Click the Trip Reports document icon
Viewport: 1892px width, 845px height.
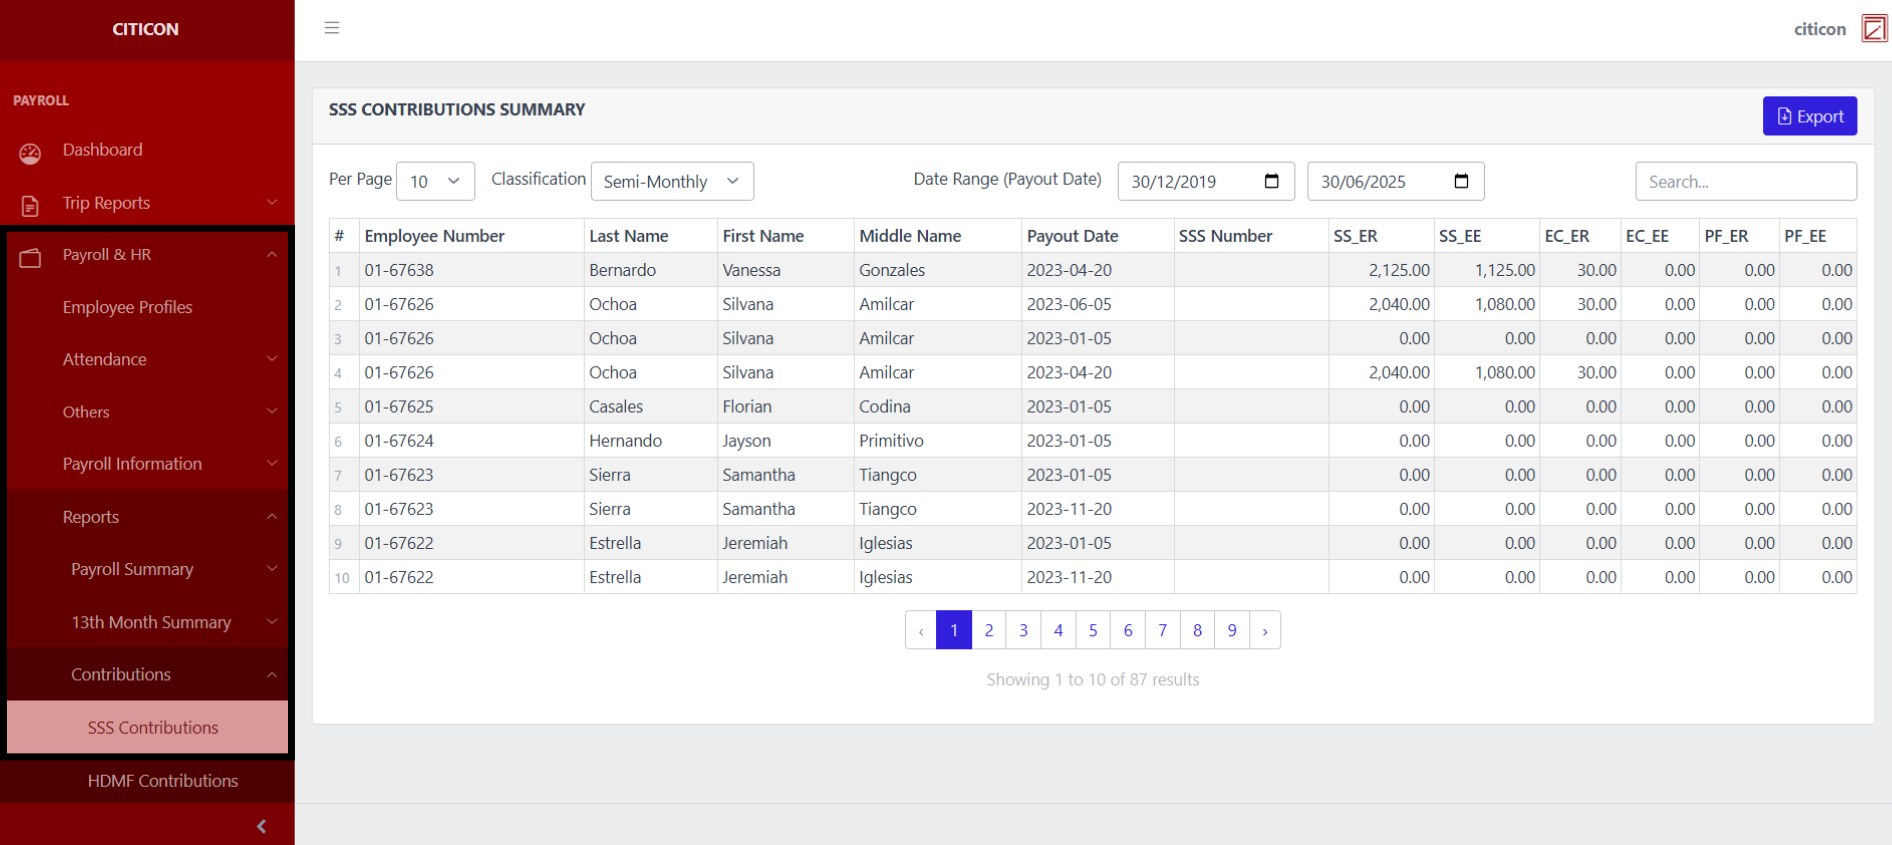(x=30, y=205)
